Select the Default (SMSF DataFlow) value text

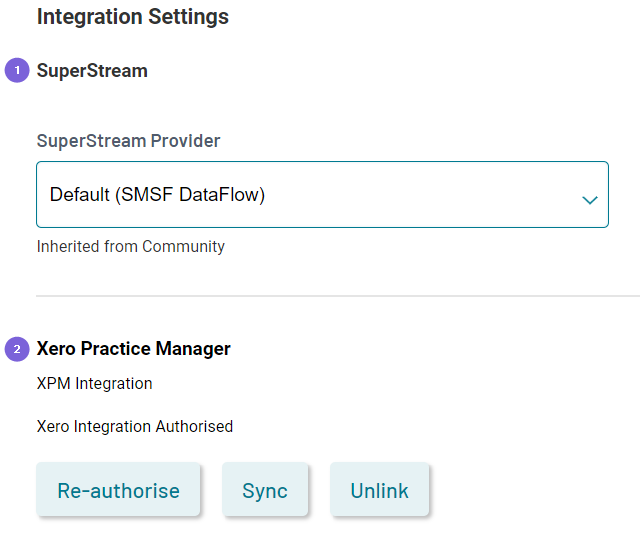tap(157, 194)
